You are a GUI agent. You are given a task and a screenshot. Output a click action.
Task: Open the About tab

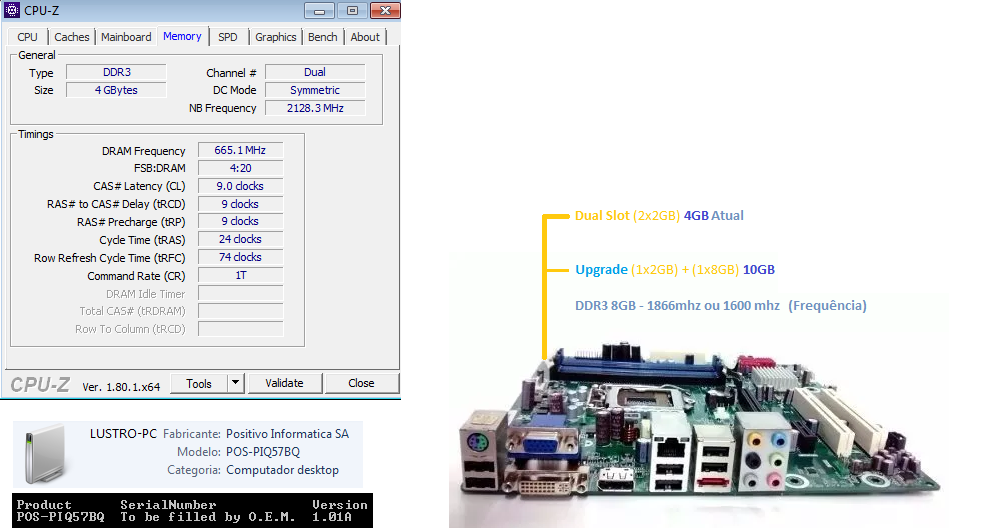(365, 37)
